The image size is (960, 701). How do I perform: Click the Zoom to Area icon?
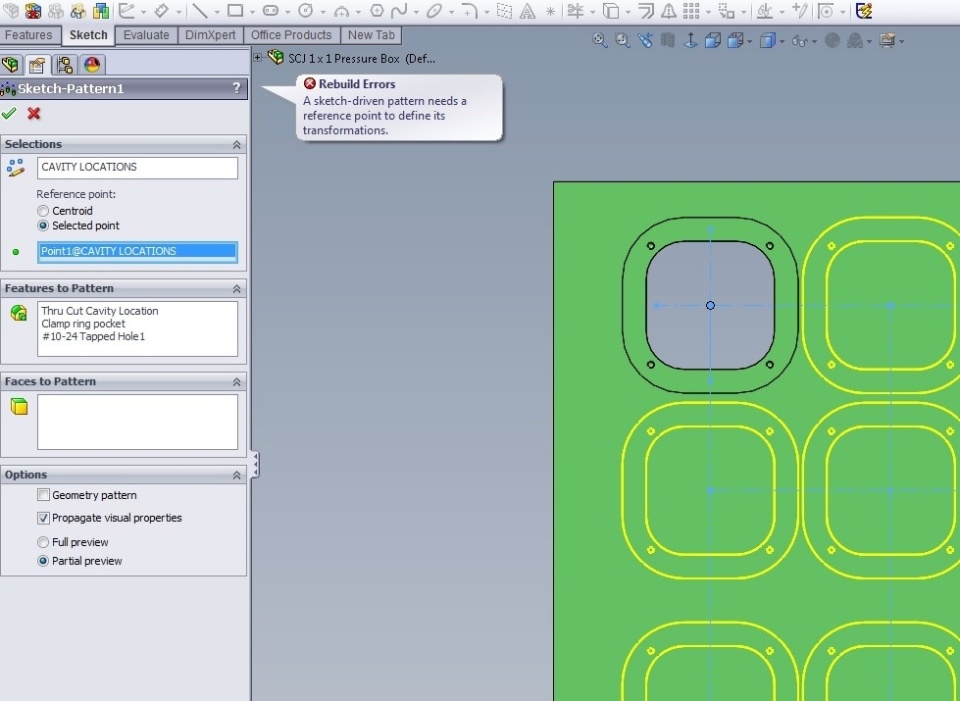(623, 40)
